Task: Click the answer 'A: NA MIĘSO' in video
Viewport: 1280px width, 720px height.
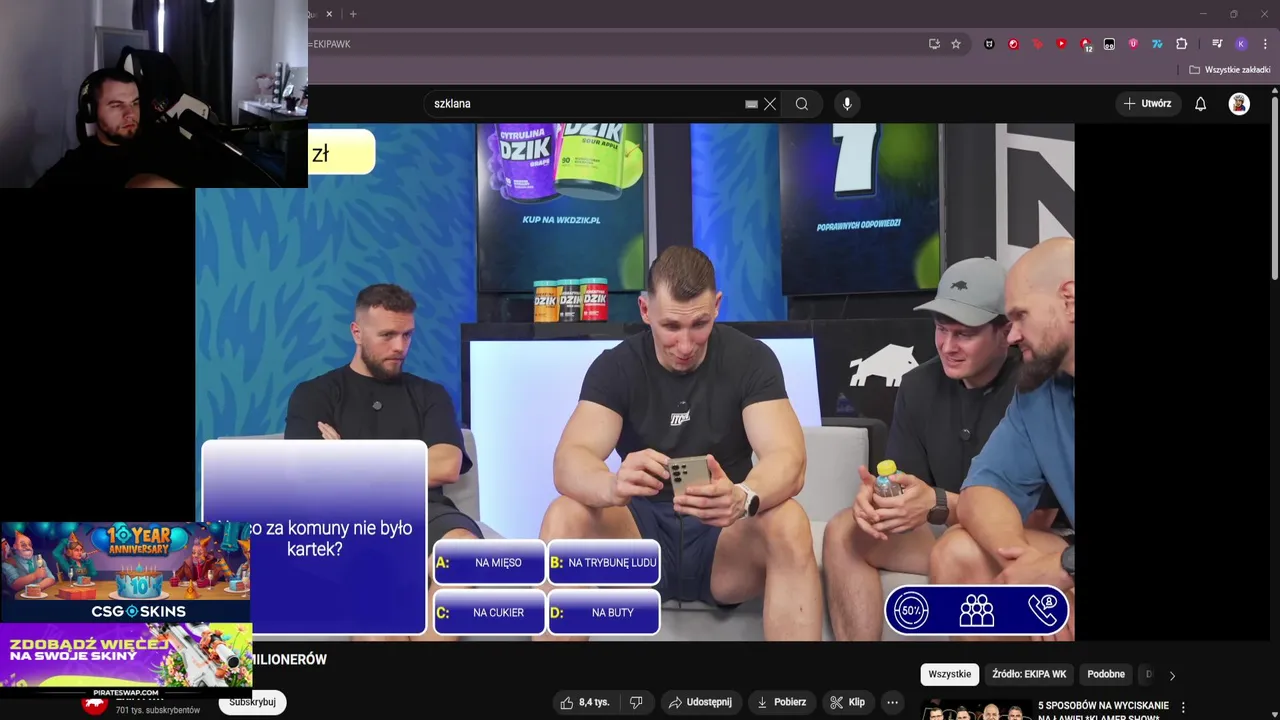Action: click(x=489, y=563)
